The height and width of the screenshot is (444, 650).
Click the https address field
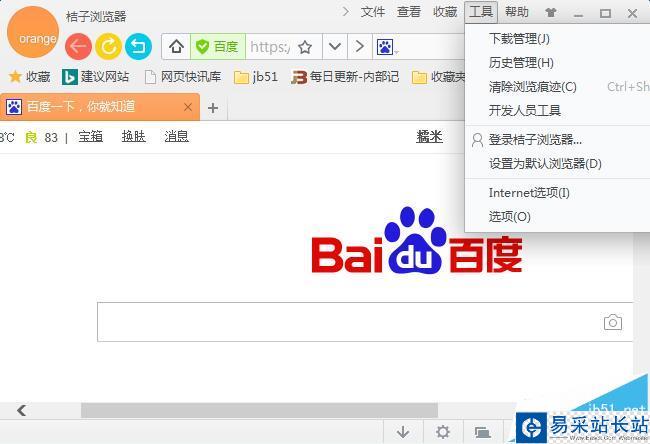(270, 47)
